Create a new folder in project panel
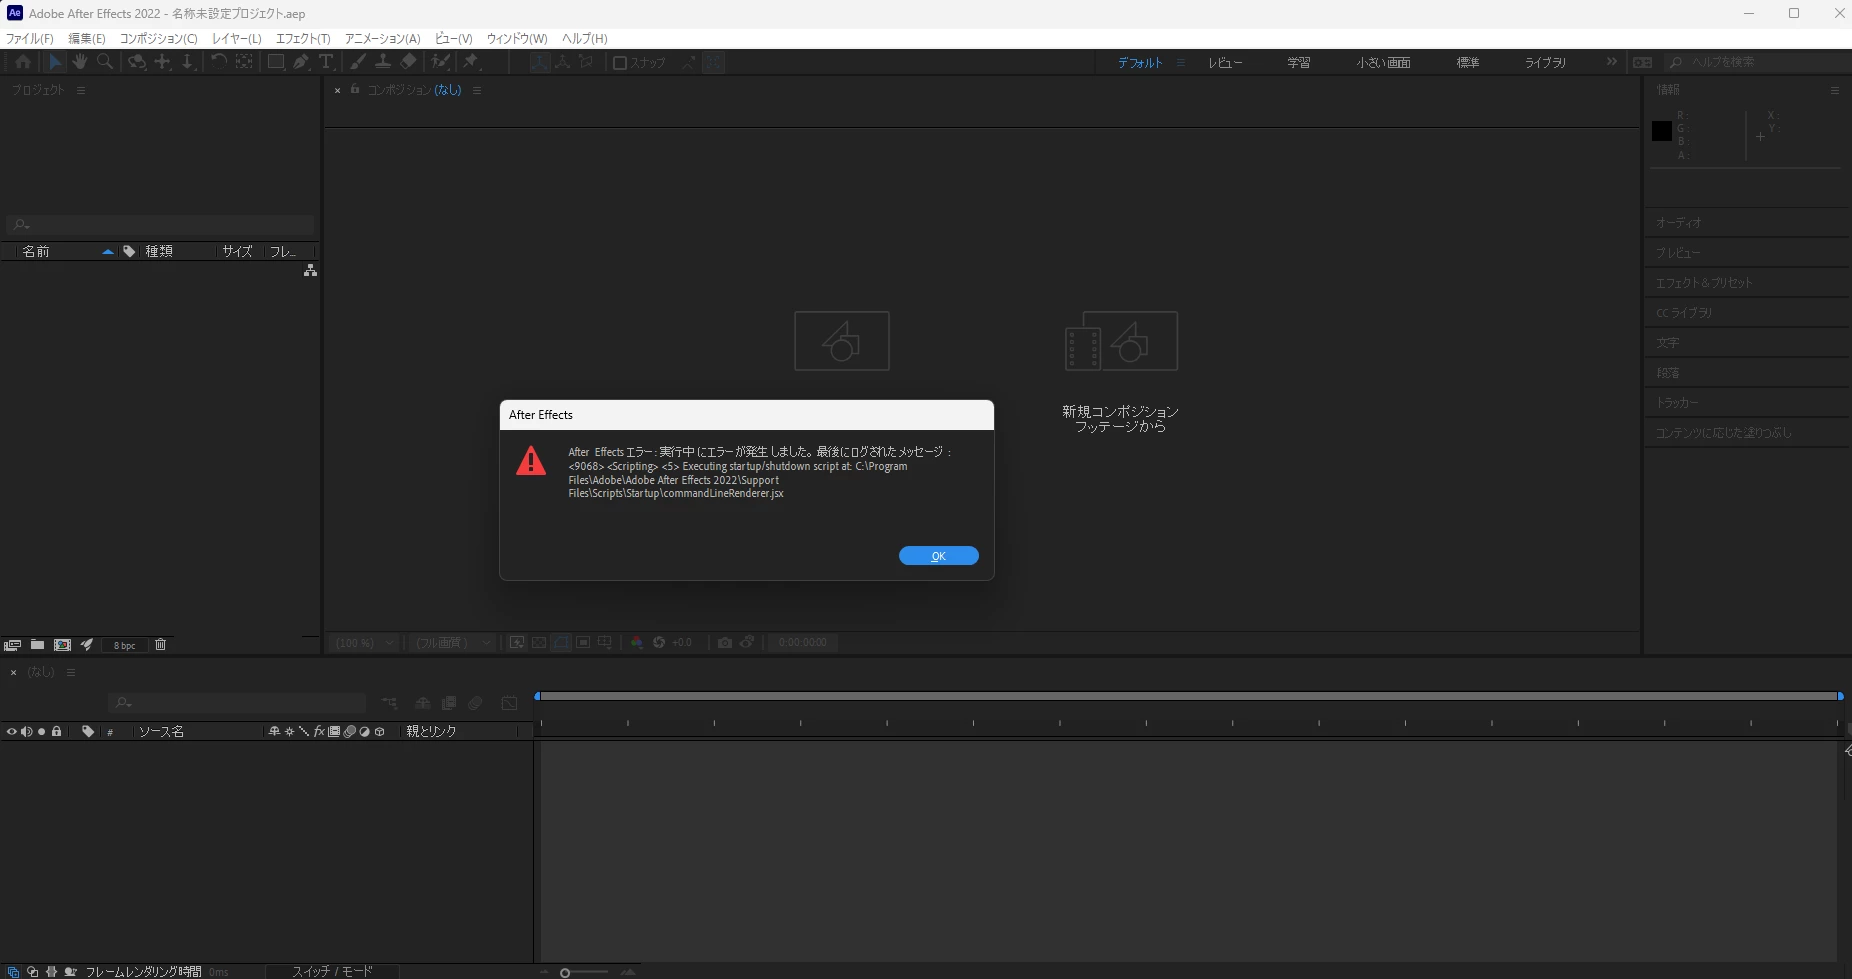Screen dimensions: 1852x979 pos(37,645)
